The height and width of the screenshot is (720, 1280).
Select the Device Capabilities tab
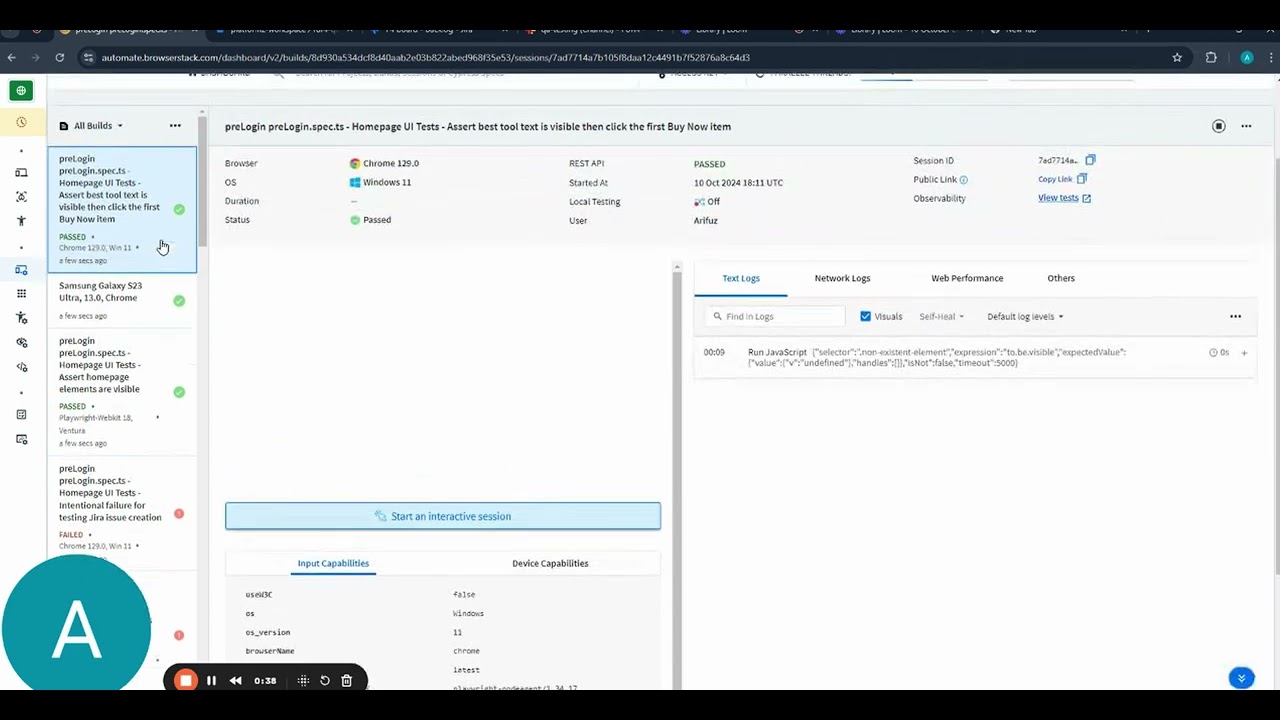pos(550,563)
